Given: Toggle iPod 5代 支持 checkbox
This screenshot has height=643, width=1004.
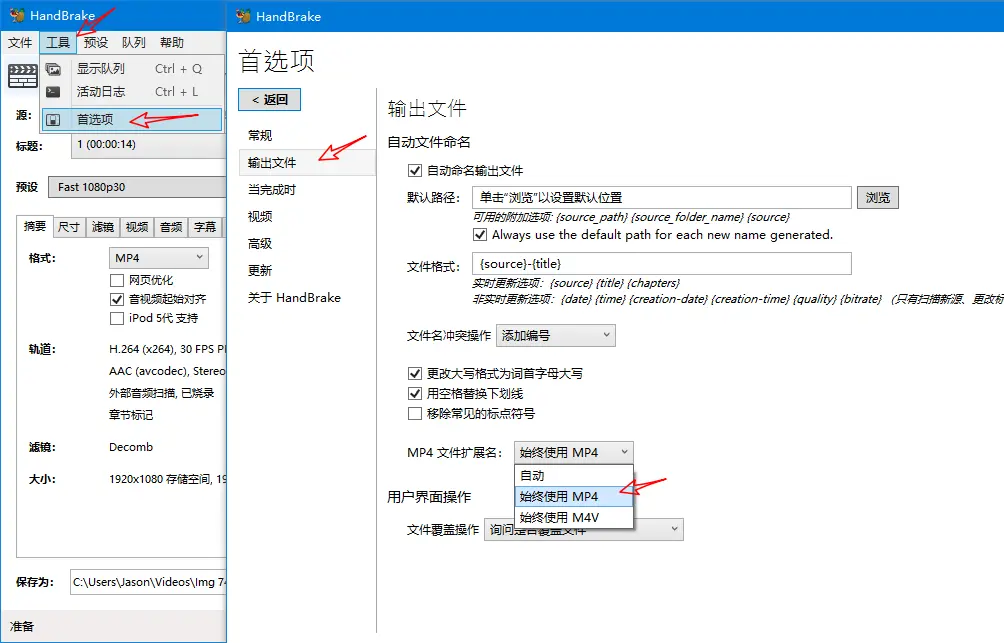Looking at the screenshot, I should tap(117, 318).
